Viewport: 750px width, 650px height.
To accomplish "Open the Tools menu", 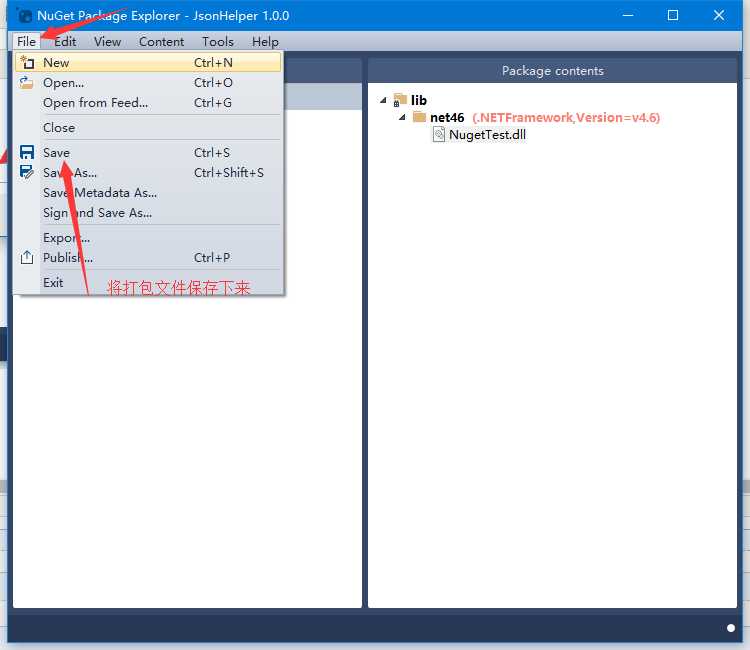I will (x=218, y=42).
